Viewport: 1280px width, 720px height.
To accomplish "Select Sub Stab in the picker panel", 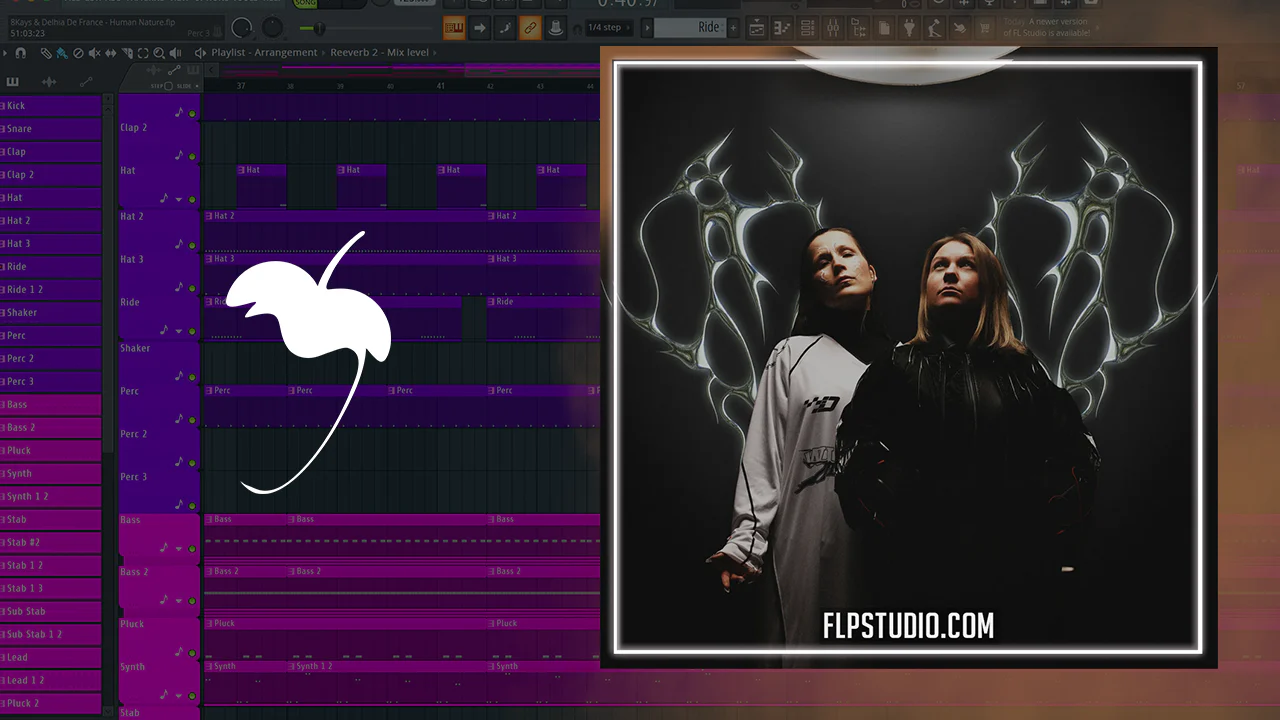I will tap(51, 611).
